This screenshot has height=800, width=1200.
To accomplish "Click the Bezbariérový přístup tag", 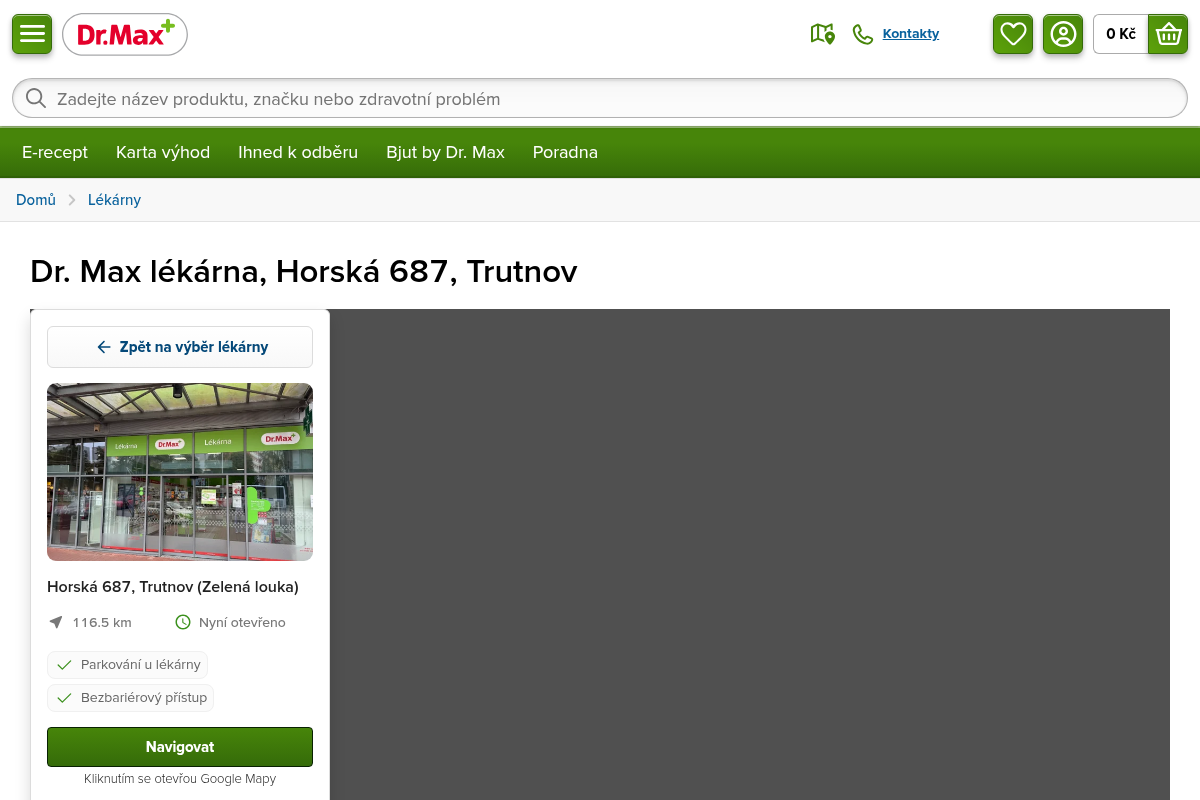I will (131, 698).
